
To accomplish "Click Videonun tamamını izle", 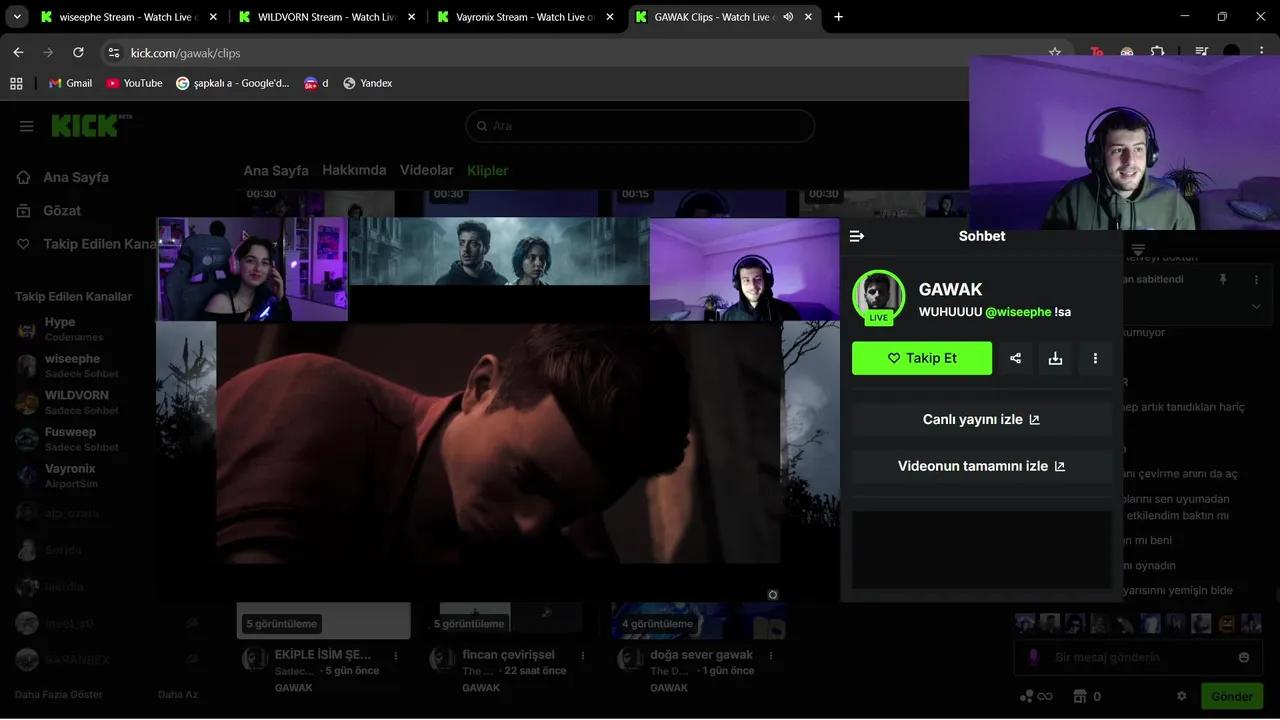I will [x=981, y=467].
